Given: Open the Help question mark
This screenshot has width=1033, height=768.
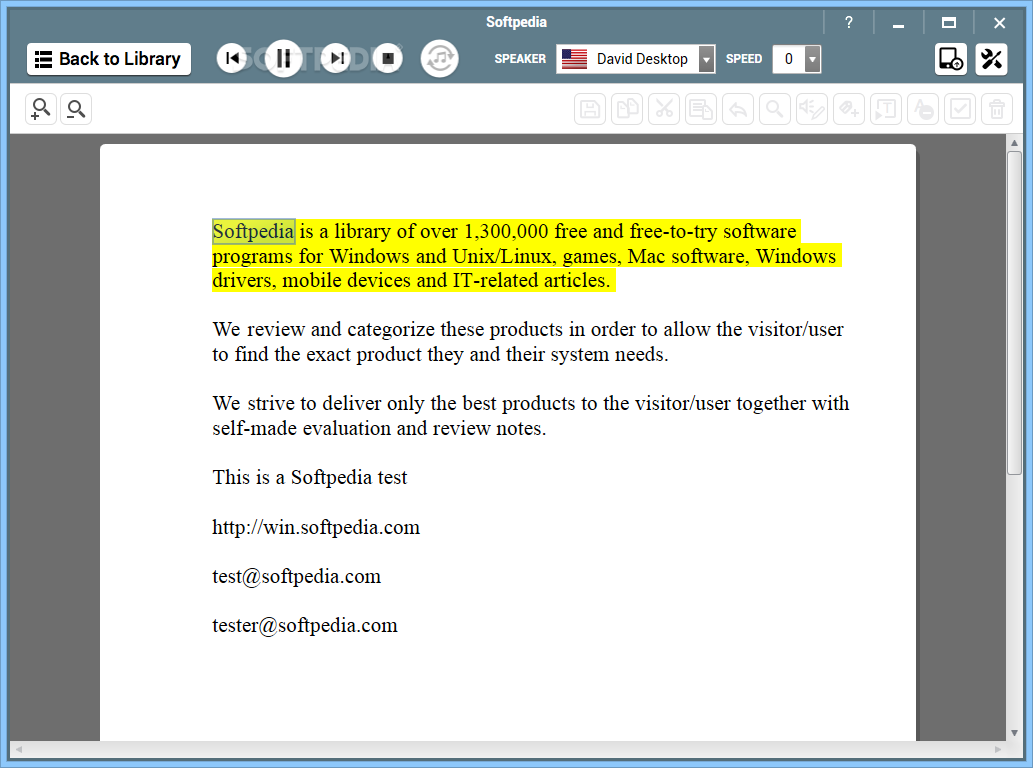Looking at the screenshot, I should (x=849, y=23).
